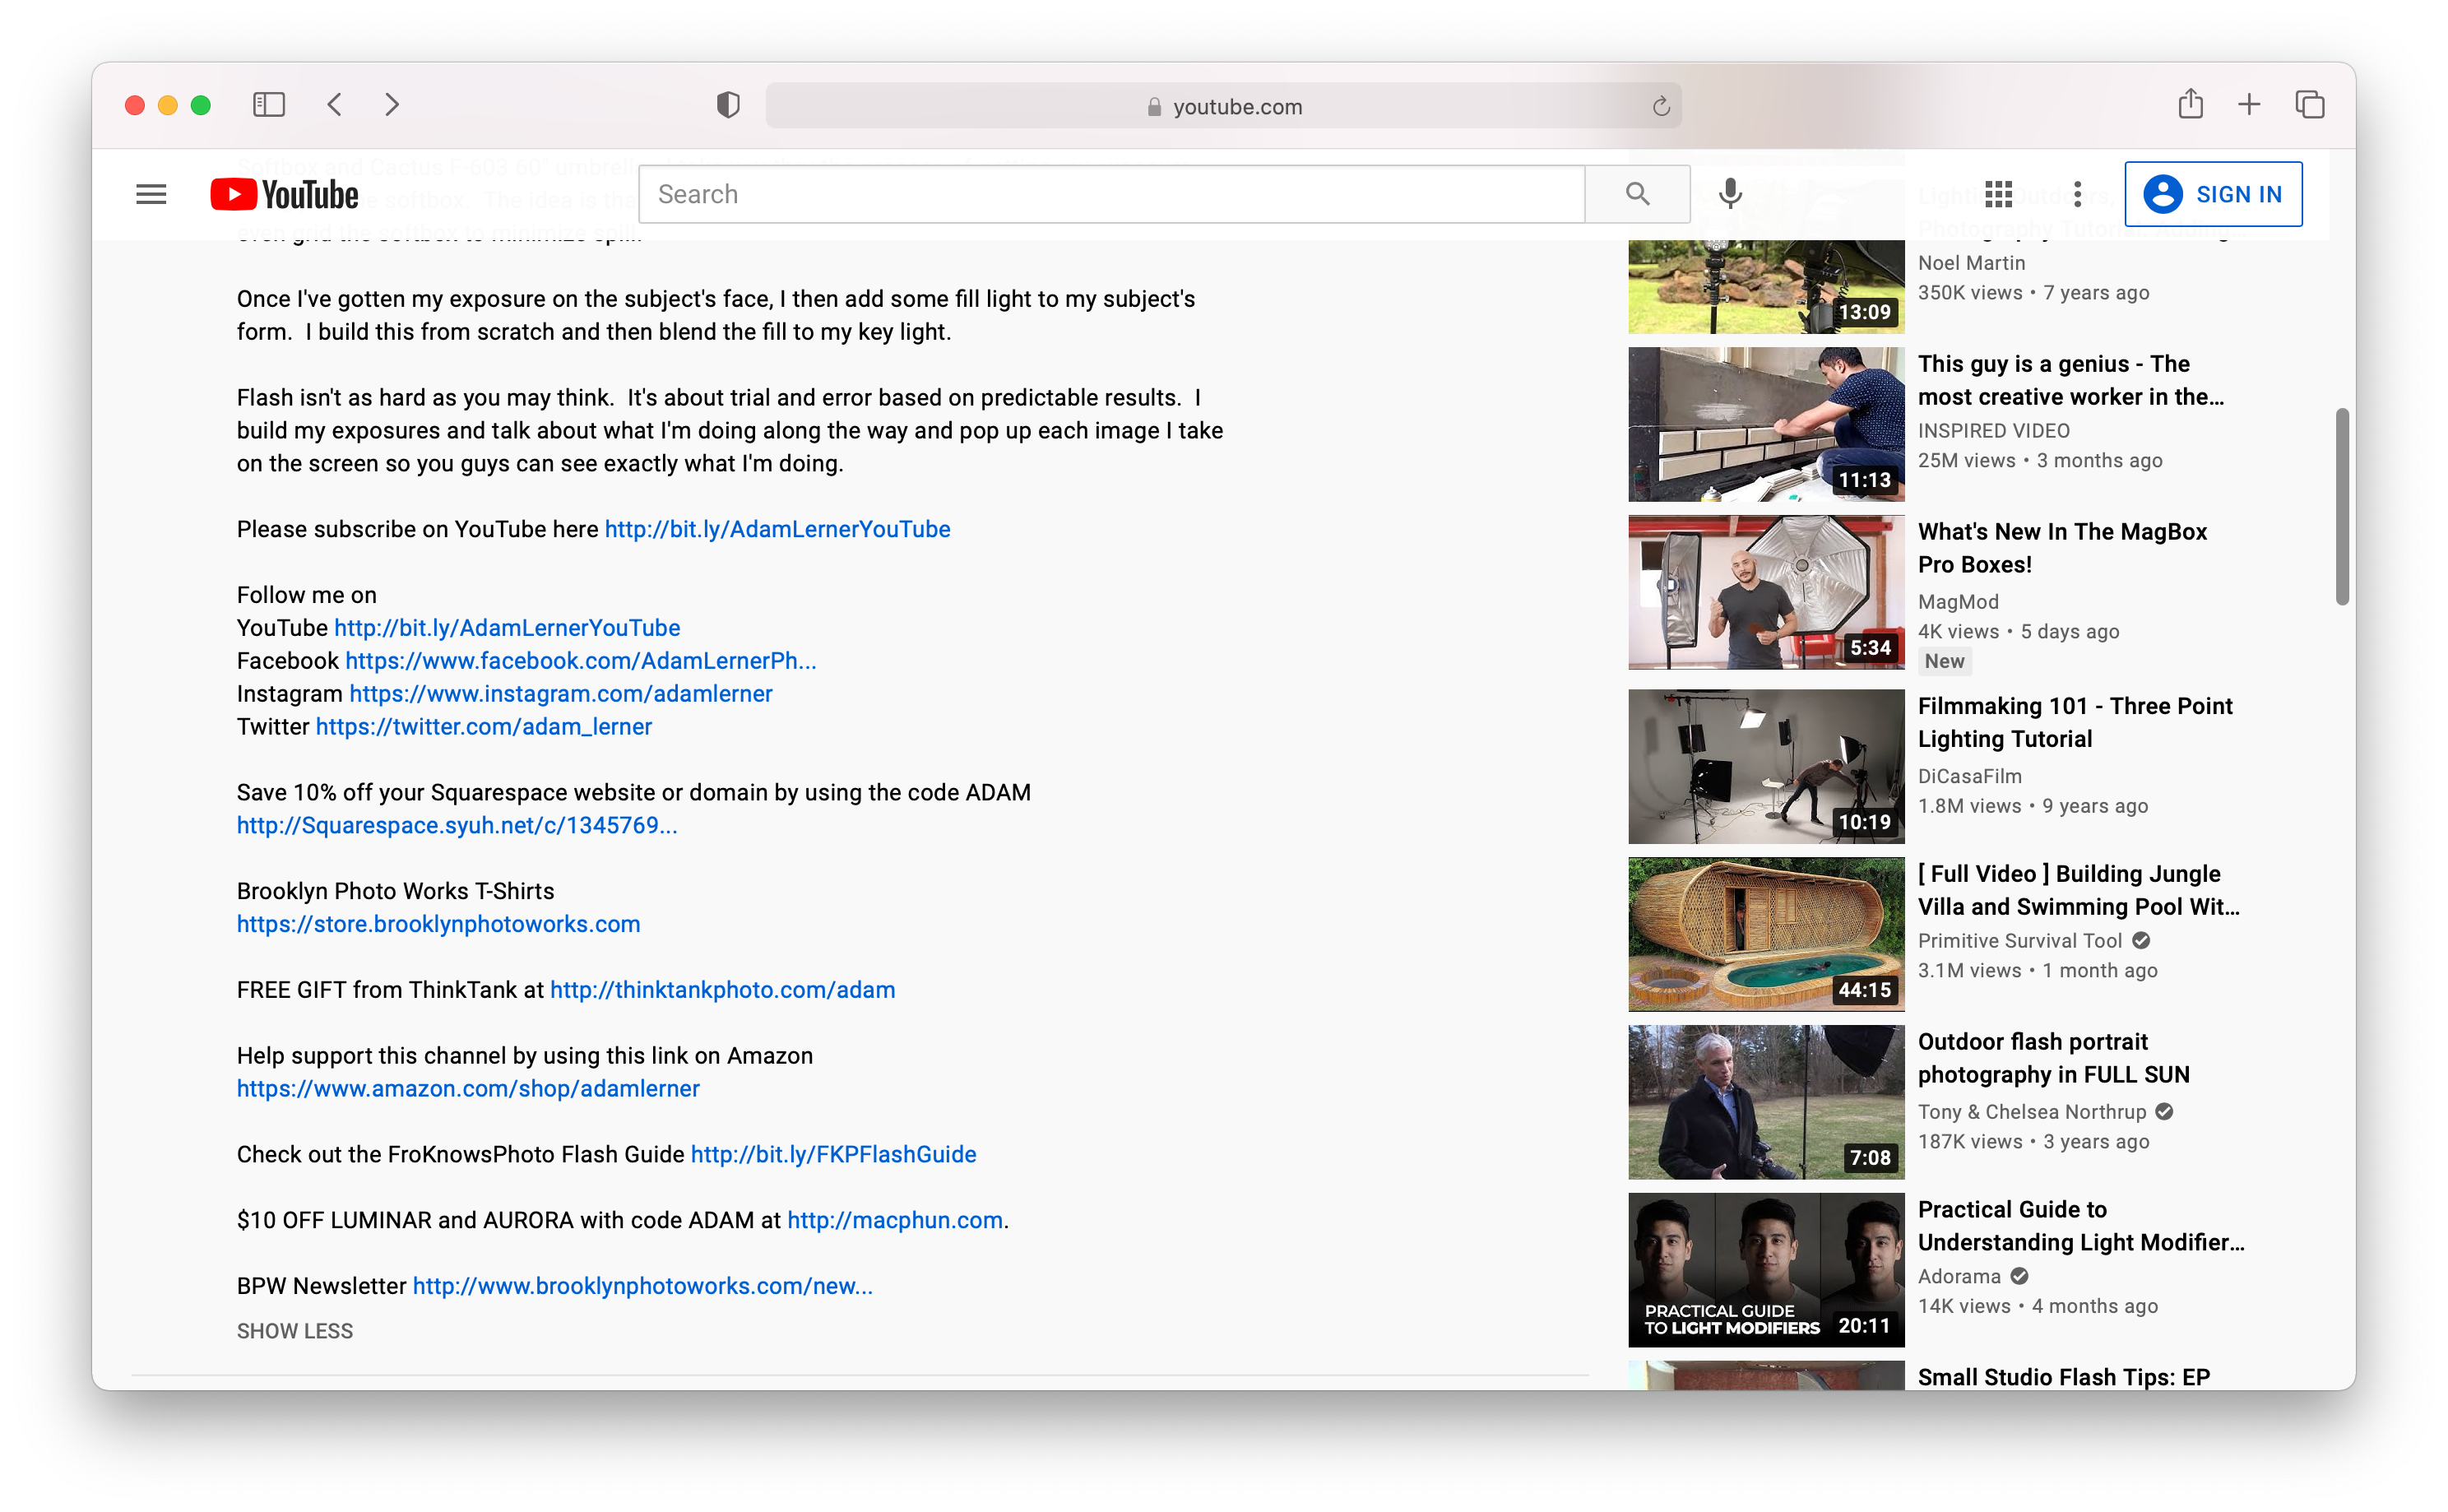Open the FKPFlashGuide link

point(833,1154)
